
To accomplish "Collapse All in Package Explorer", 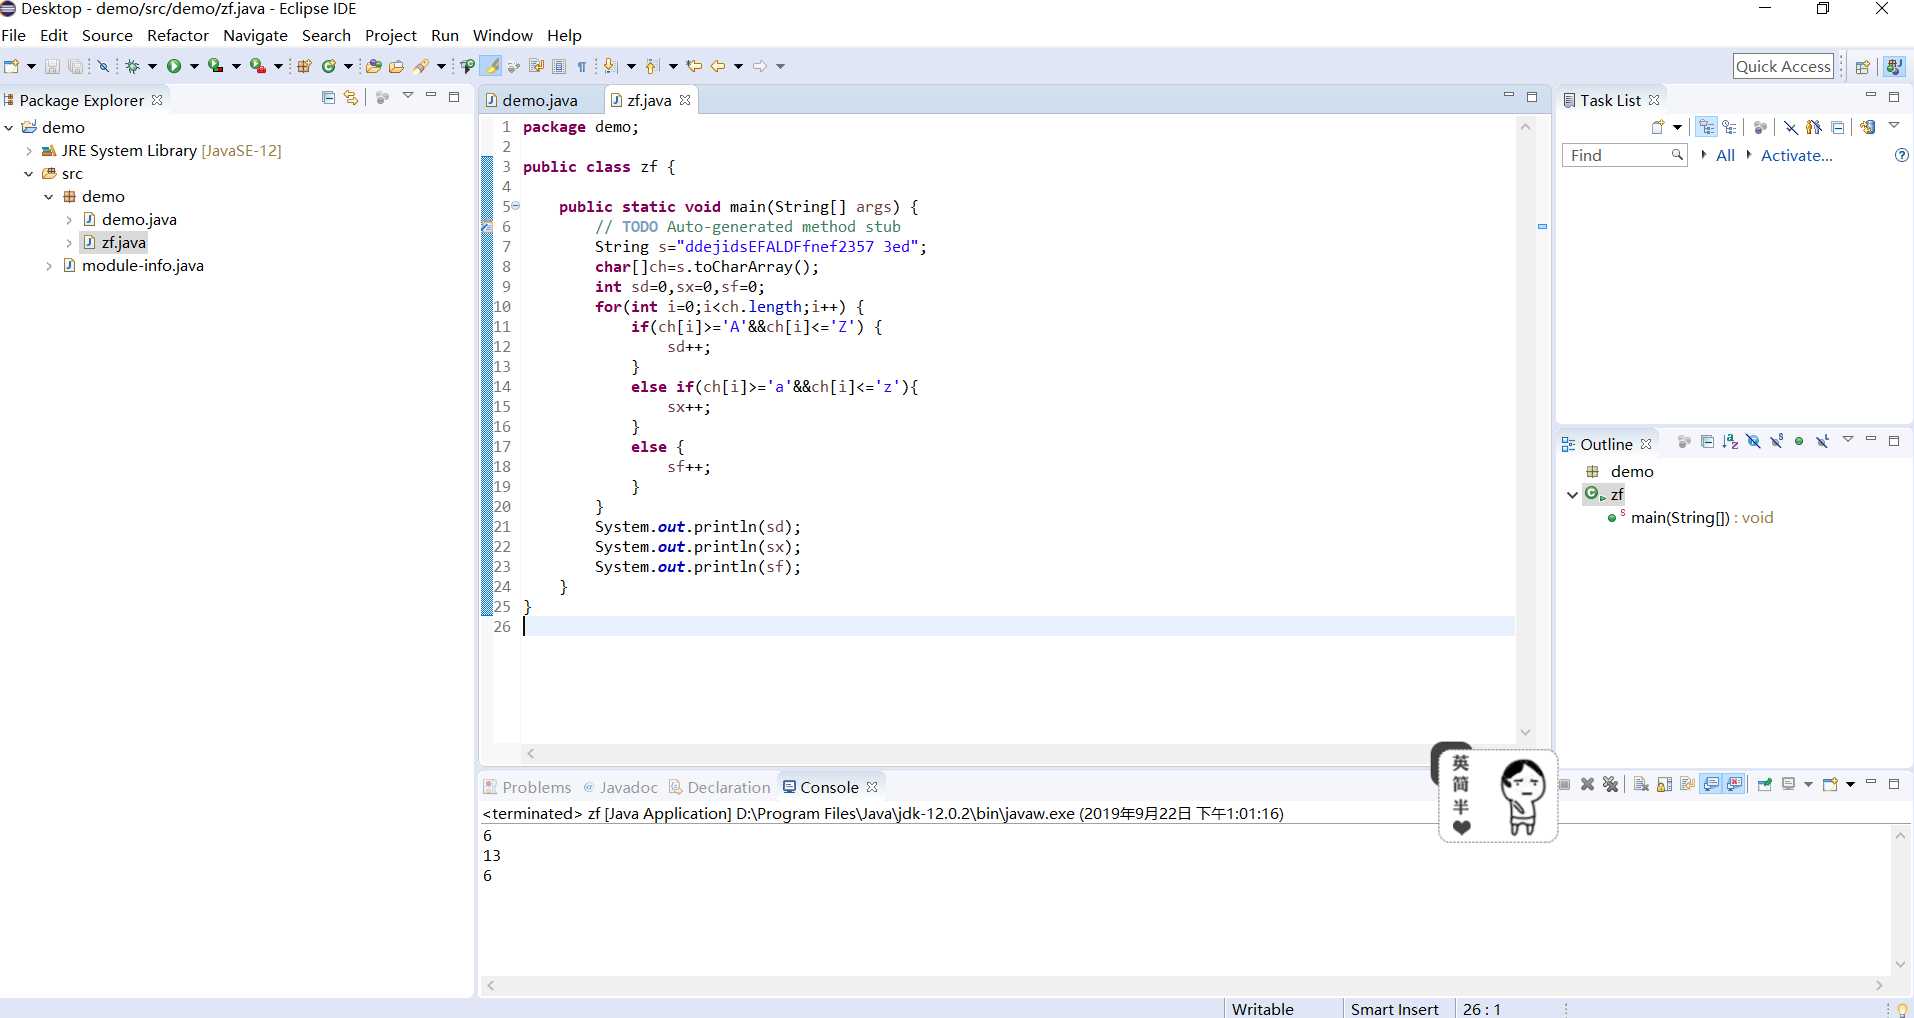I will pyautogui.click(x=328, y=97).
